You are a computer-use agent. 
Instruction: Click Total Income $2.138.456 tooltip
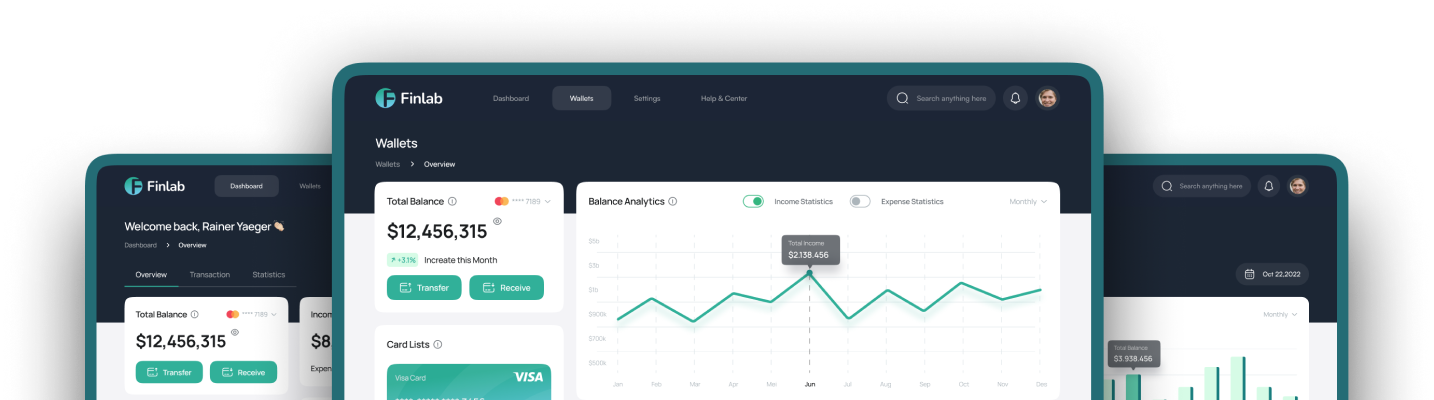[810, 250]
